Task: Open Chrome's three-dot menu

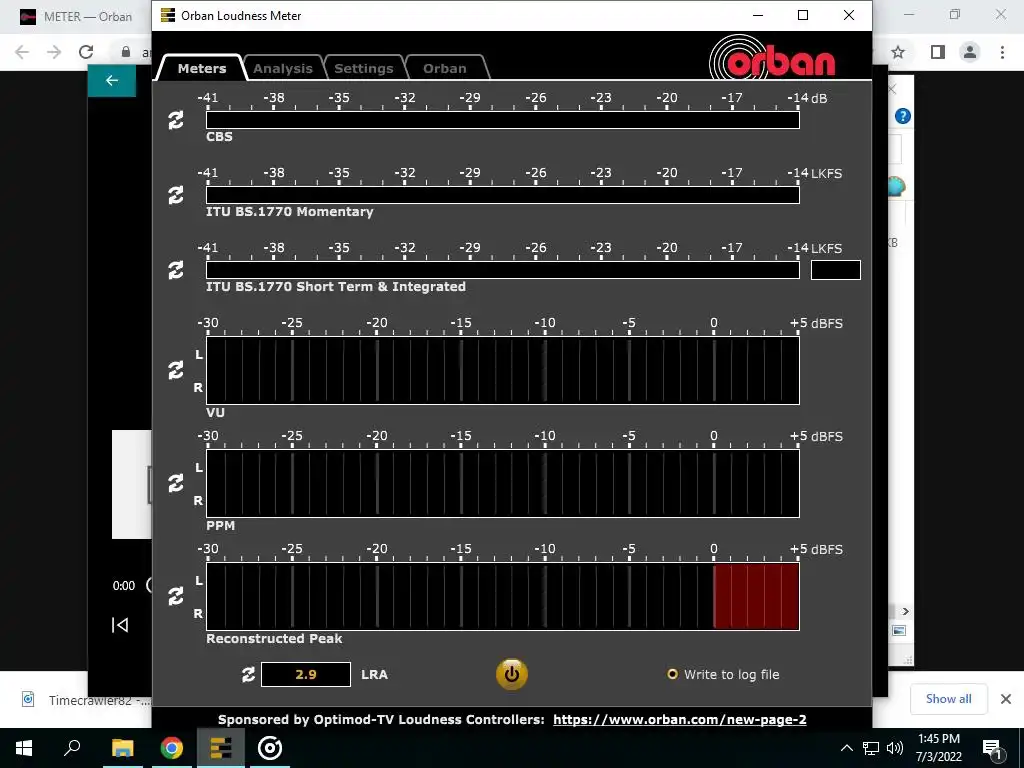Action: (x=1002, y=52)
